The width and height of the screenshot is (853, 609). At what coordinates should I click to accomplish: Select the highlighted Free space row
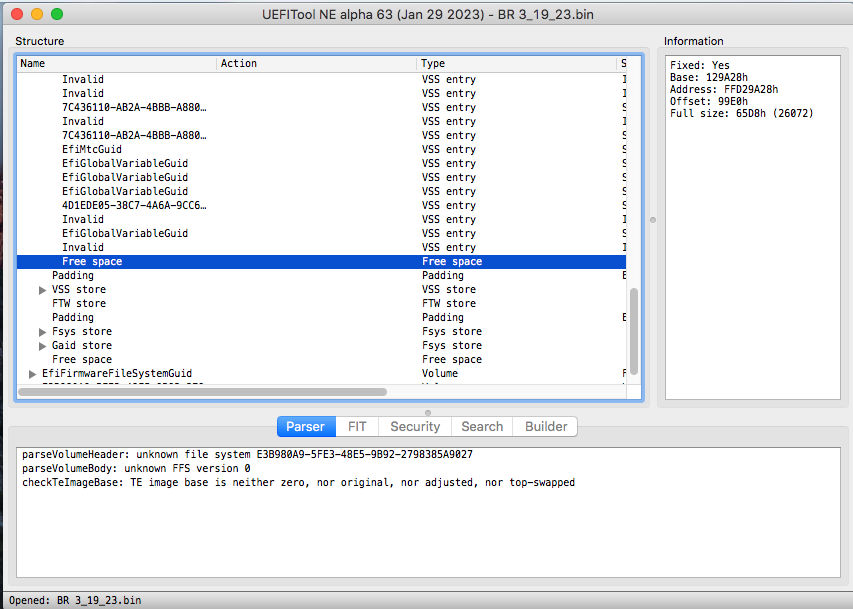(x=322, y=262)
